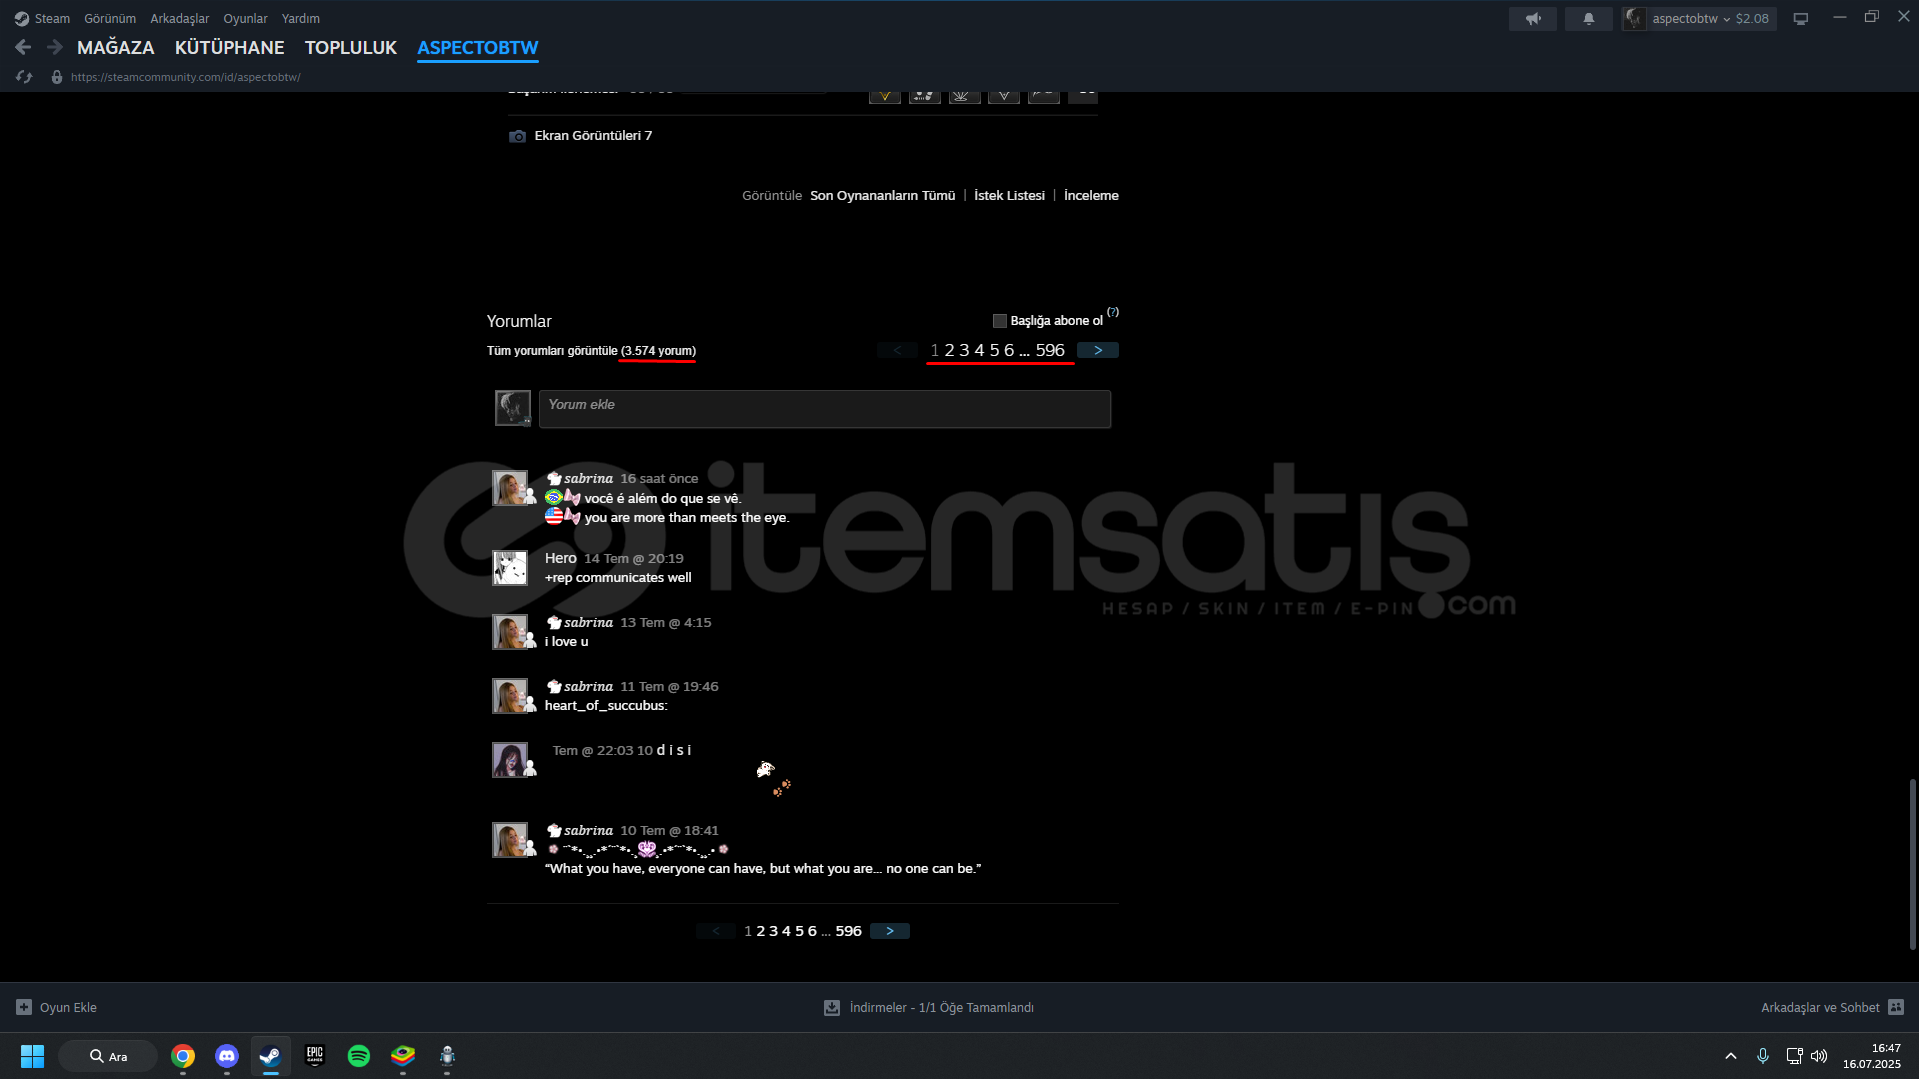1919x1079 pixels.
Task: Open Ekran Görüntüleri 7 link
Action: (x=593, y=136)
